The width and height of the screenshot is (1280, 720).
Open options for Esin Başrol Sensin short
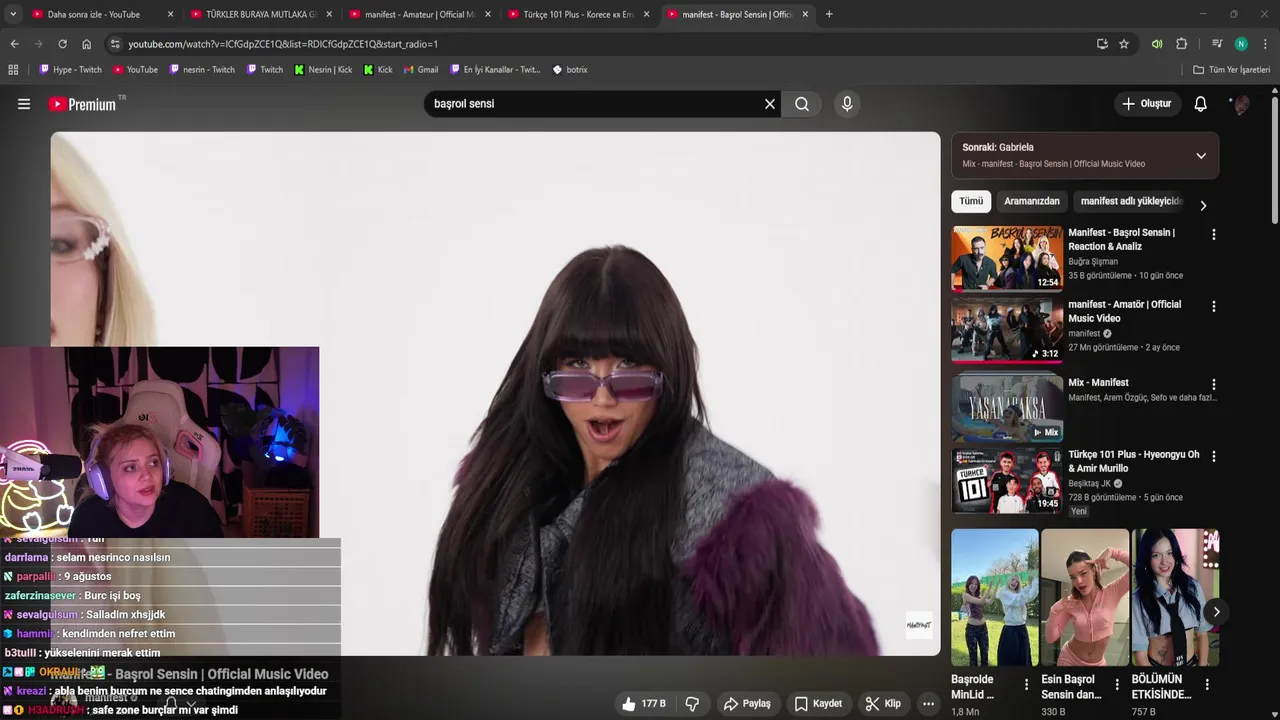[1117, 685]
